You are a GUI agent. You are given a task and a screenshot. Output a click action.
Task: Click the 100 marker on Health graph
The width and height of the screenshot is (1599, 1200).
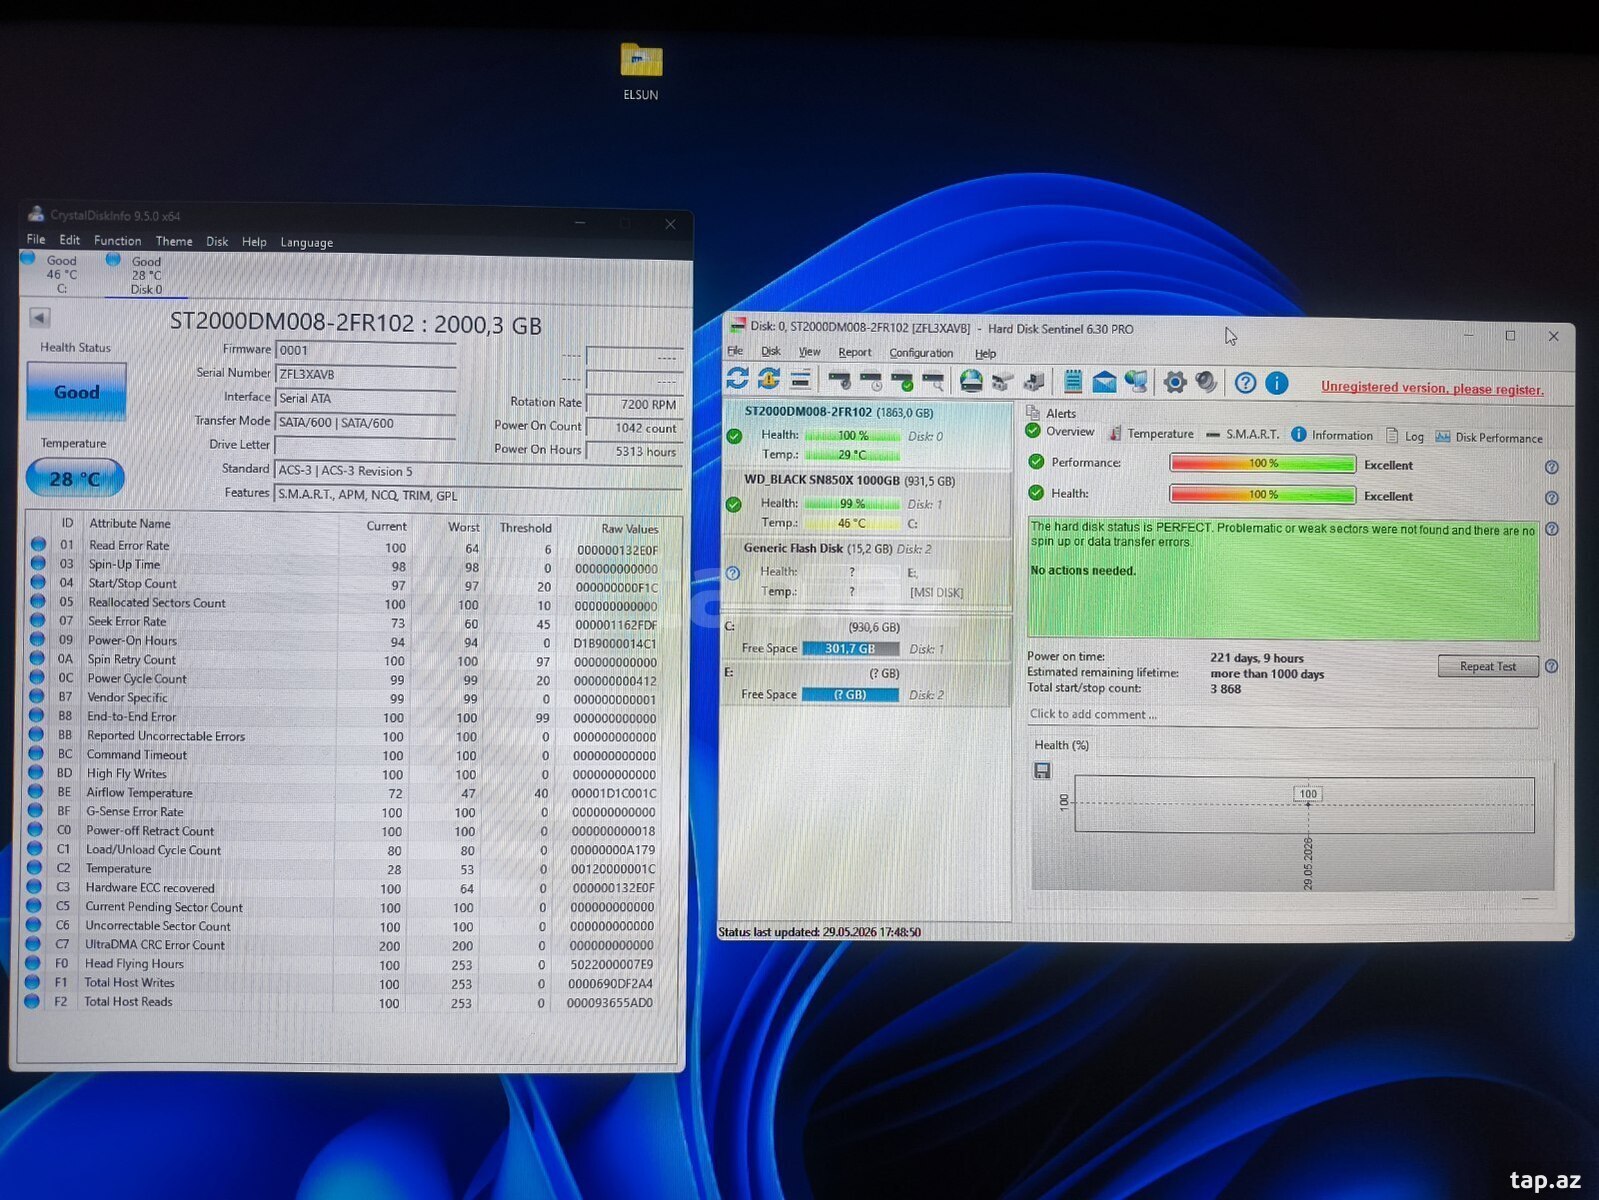(x=1308, y=794)
